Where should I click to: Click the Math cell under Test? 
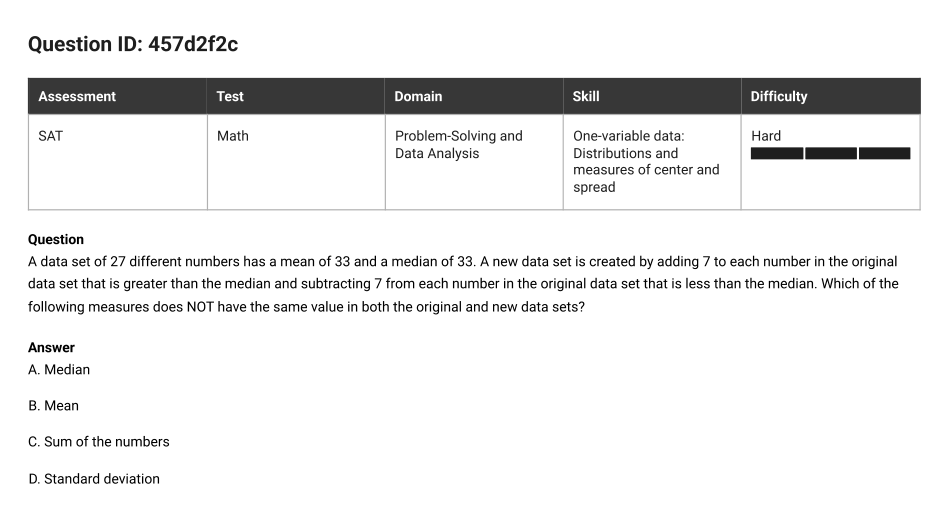(296, 162)
